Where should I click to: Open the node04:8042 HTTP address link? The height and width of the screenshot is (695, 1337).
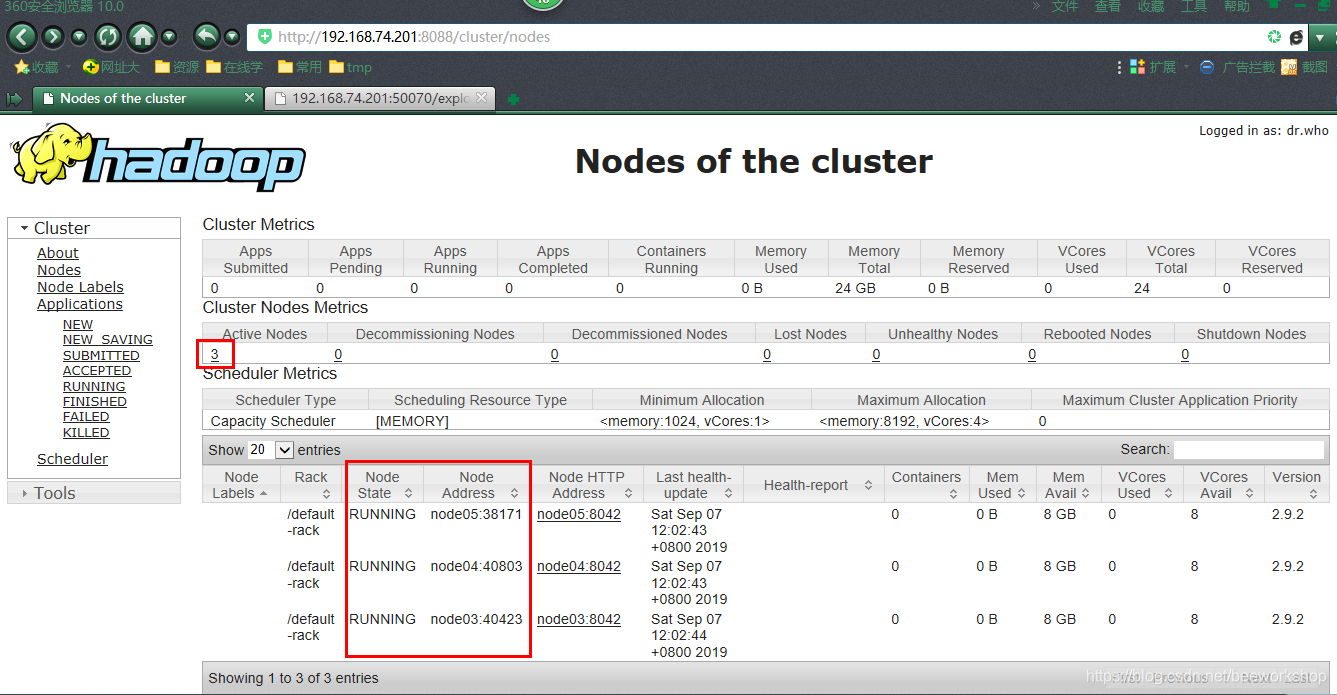coord(579,566)
